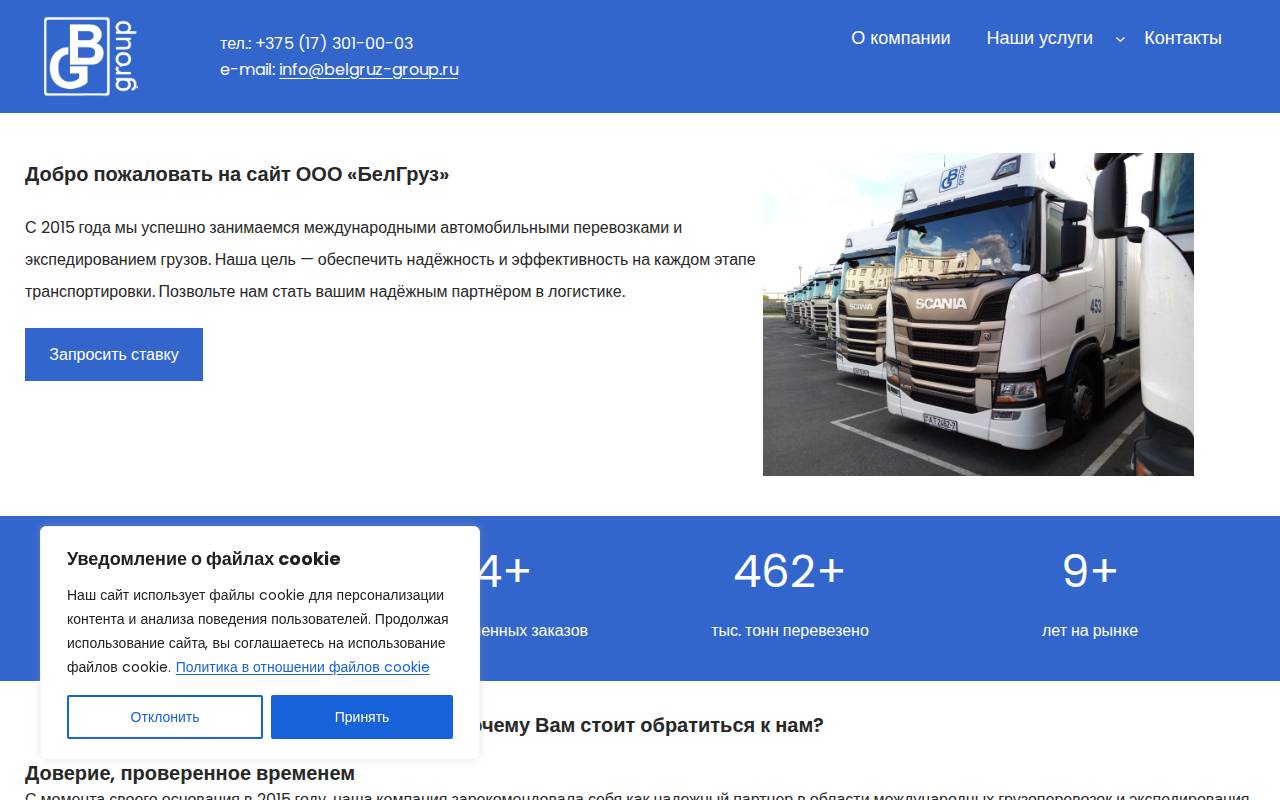
Task: Click the info@belgruz-group.ru email link
Action: click(x=368, y=70)
